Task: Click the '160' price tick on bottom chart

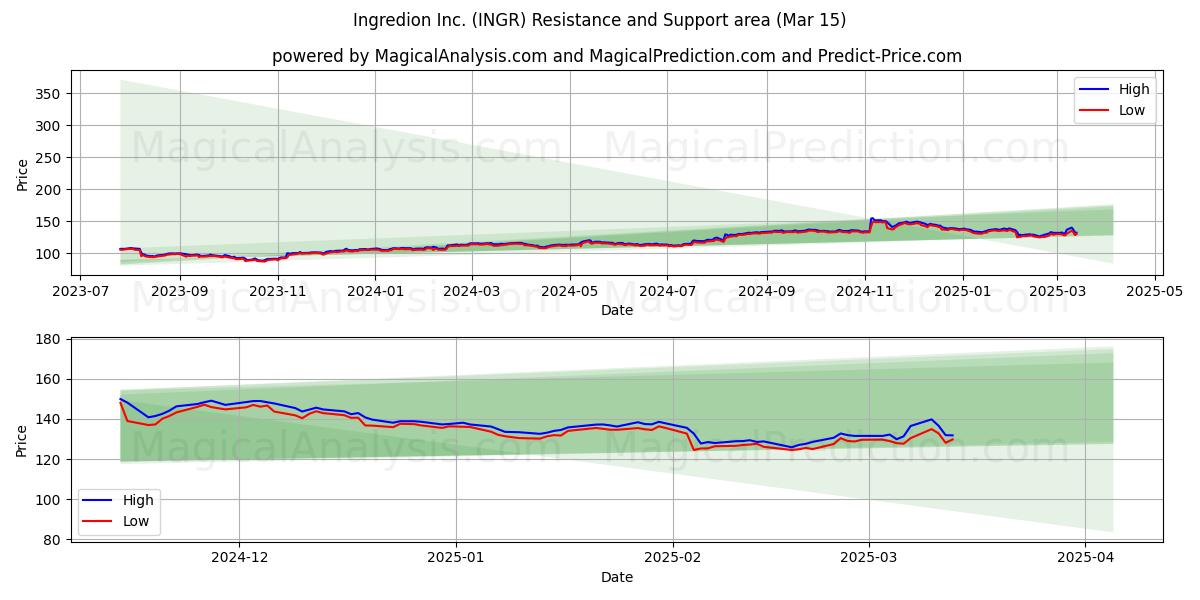Action: [50, 380]
